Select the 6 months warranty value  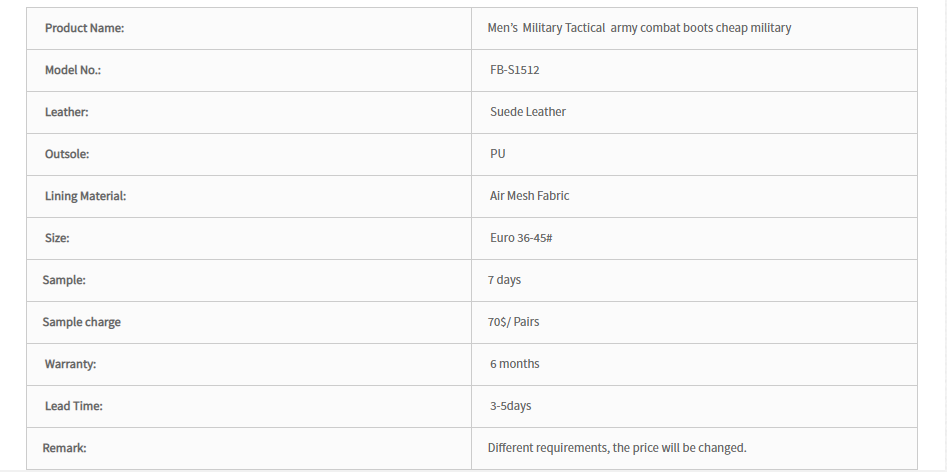[x=515, y=364]
